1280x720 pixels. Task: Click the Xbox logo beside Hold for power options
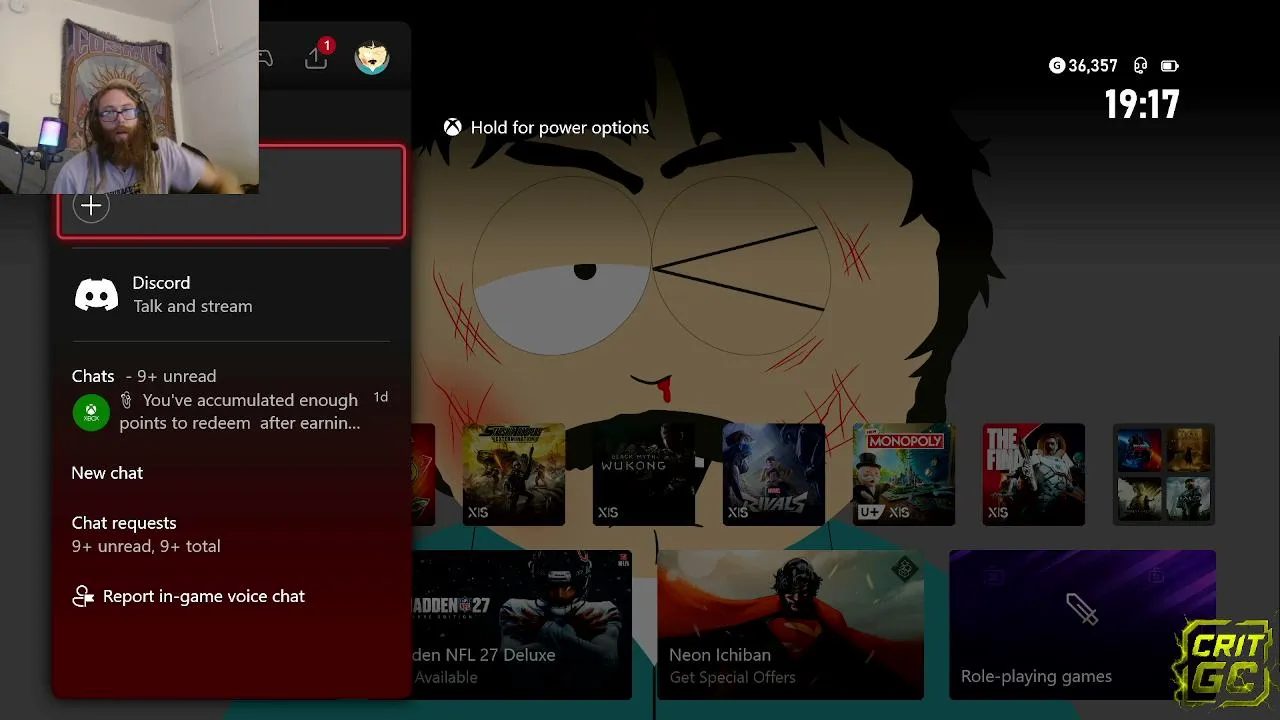pos(453,128)
